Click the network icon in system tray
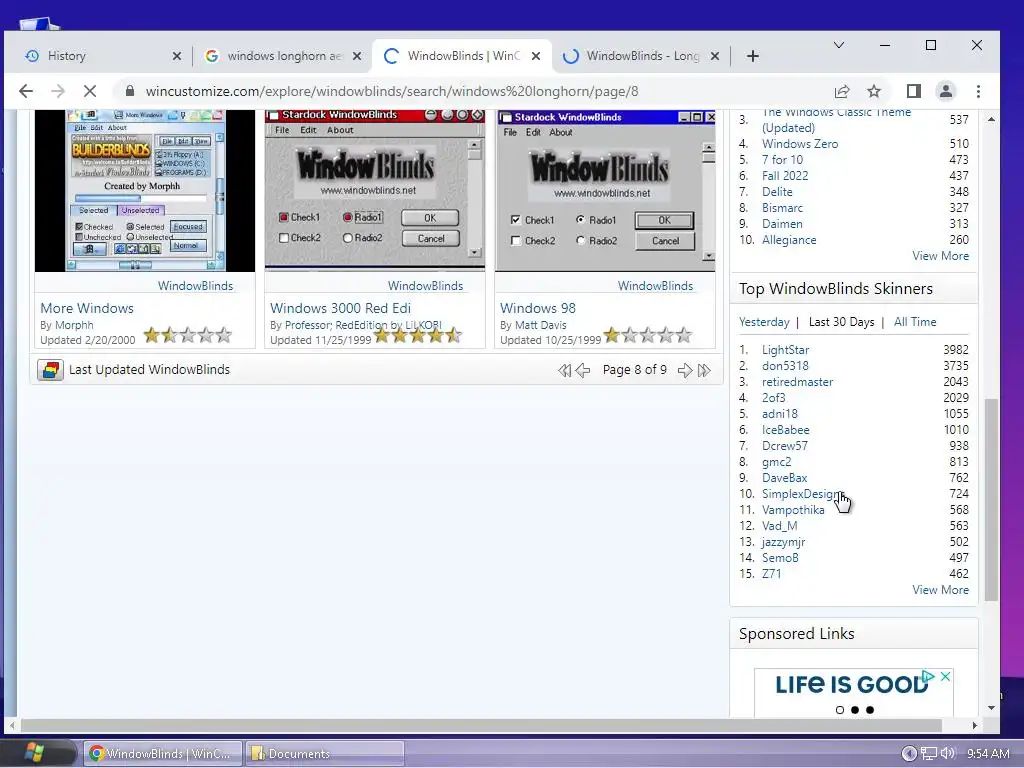Image resolution: width=1024 pixels, height=768 pixels. [928, 754]
